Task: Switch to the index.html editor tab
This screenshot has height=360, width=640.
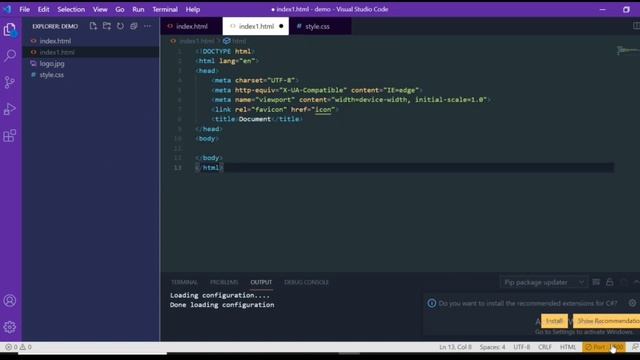Action: 191,26
